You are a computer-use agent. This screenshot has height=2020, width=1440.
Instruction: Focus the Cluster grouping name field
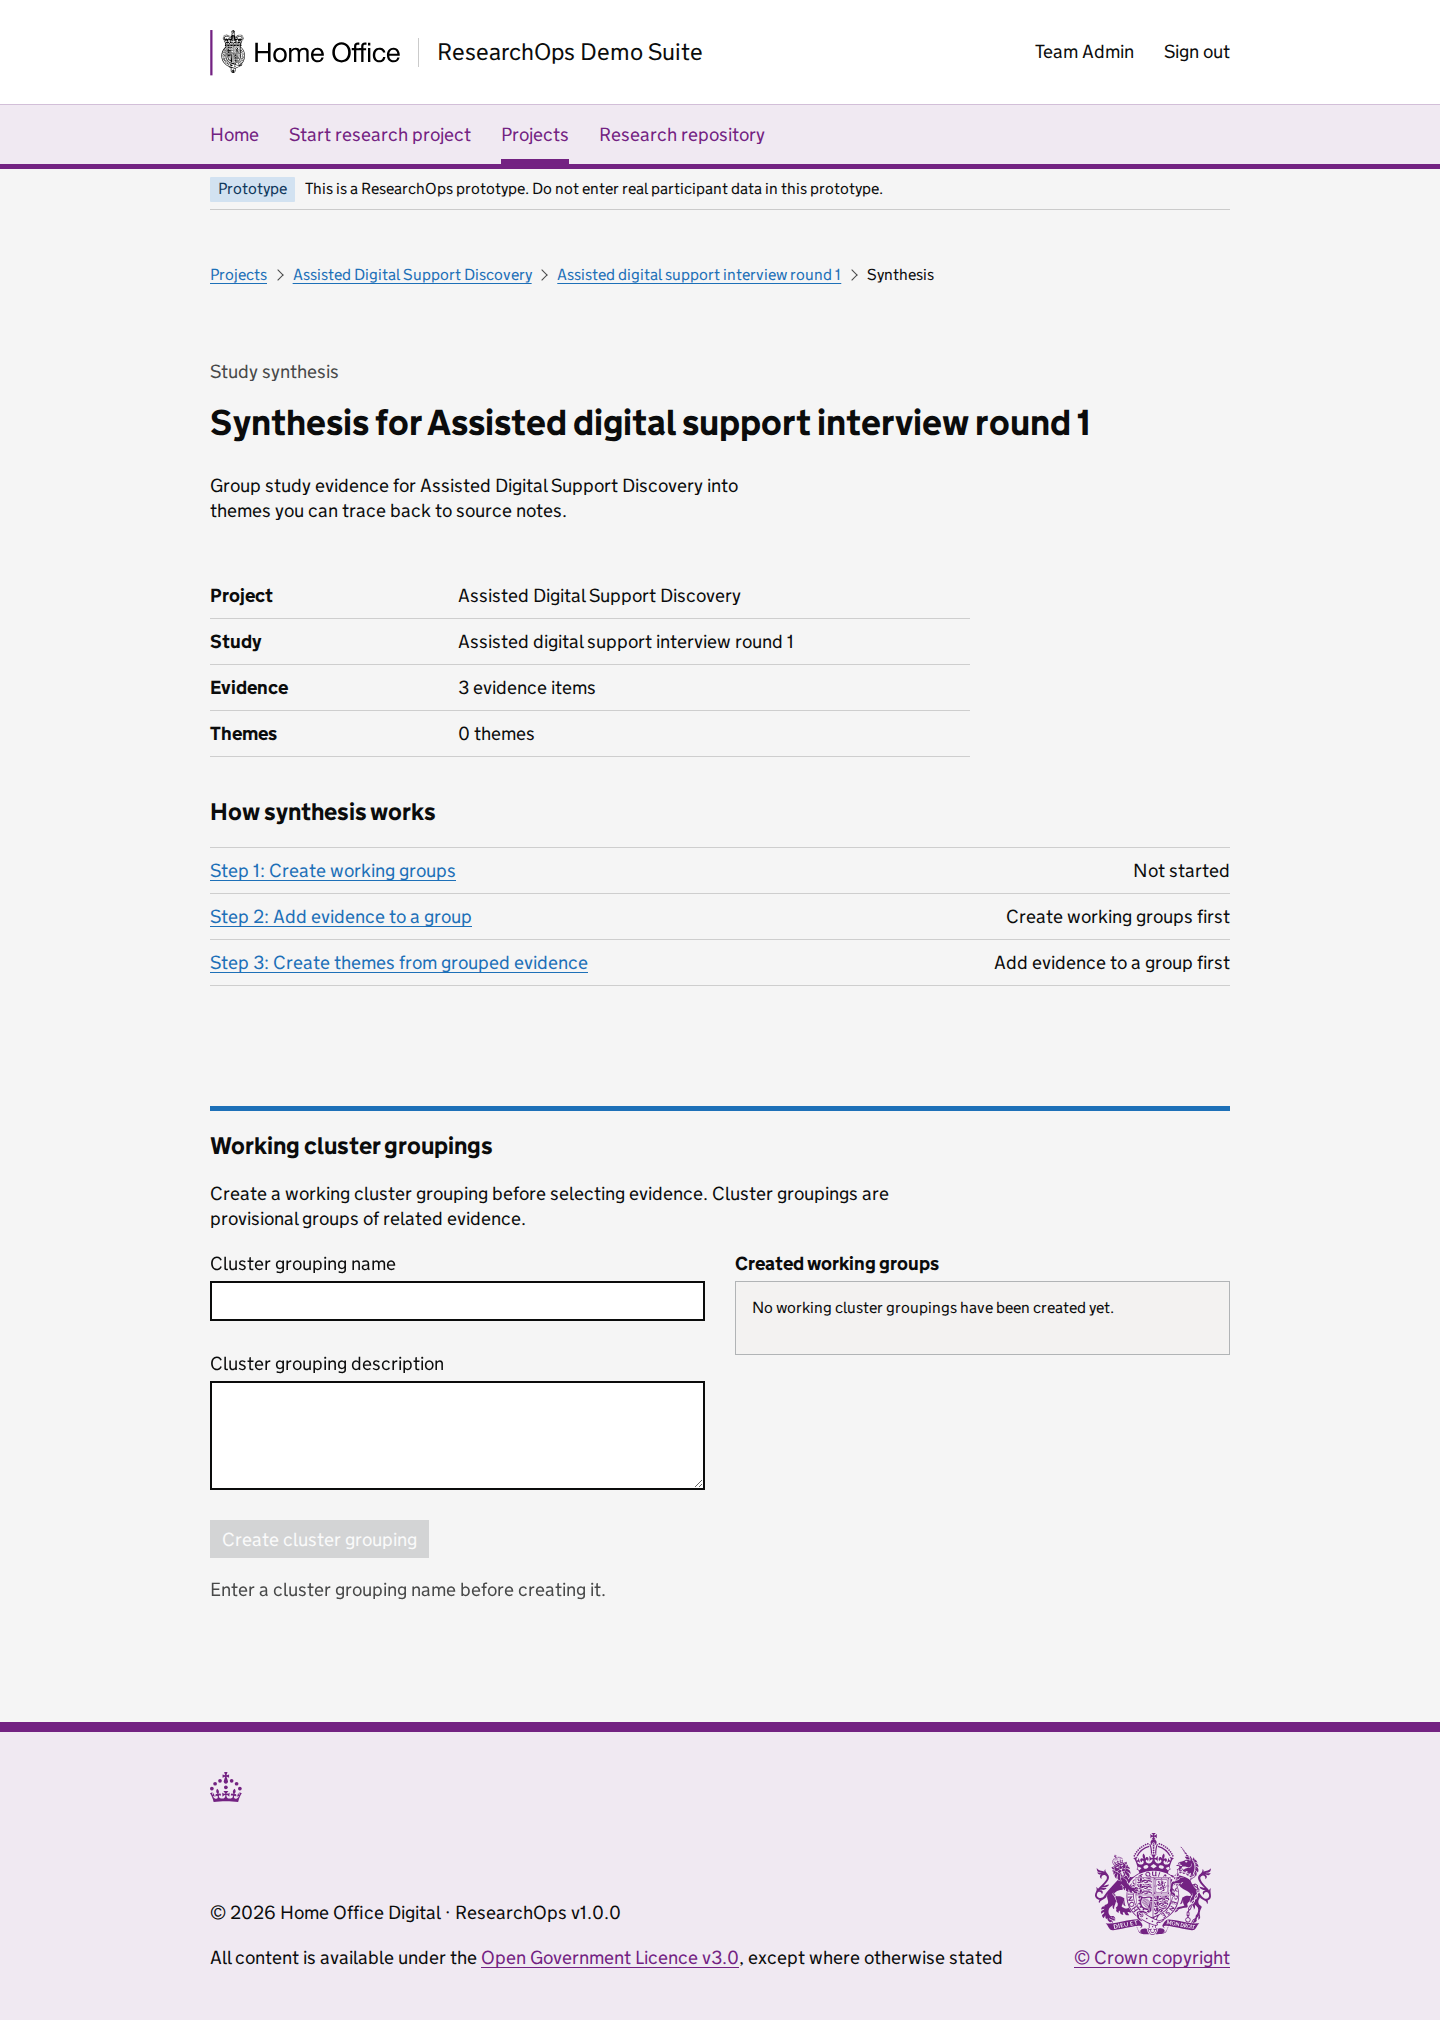(x=457, y=1301)
